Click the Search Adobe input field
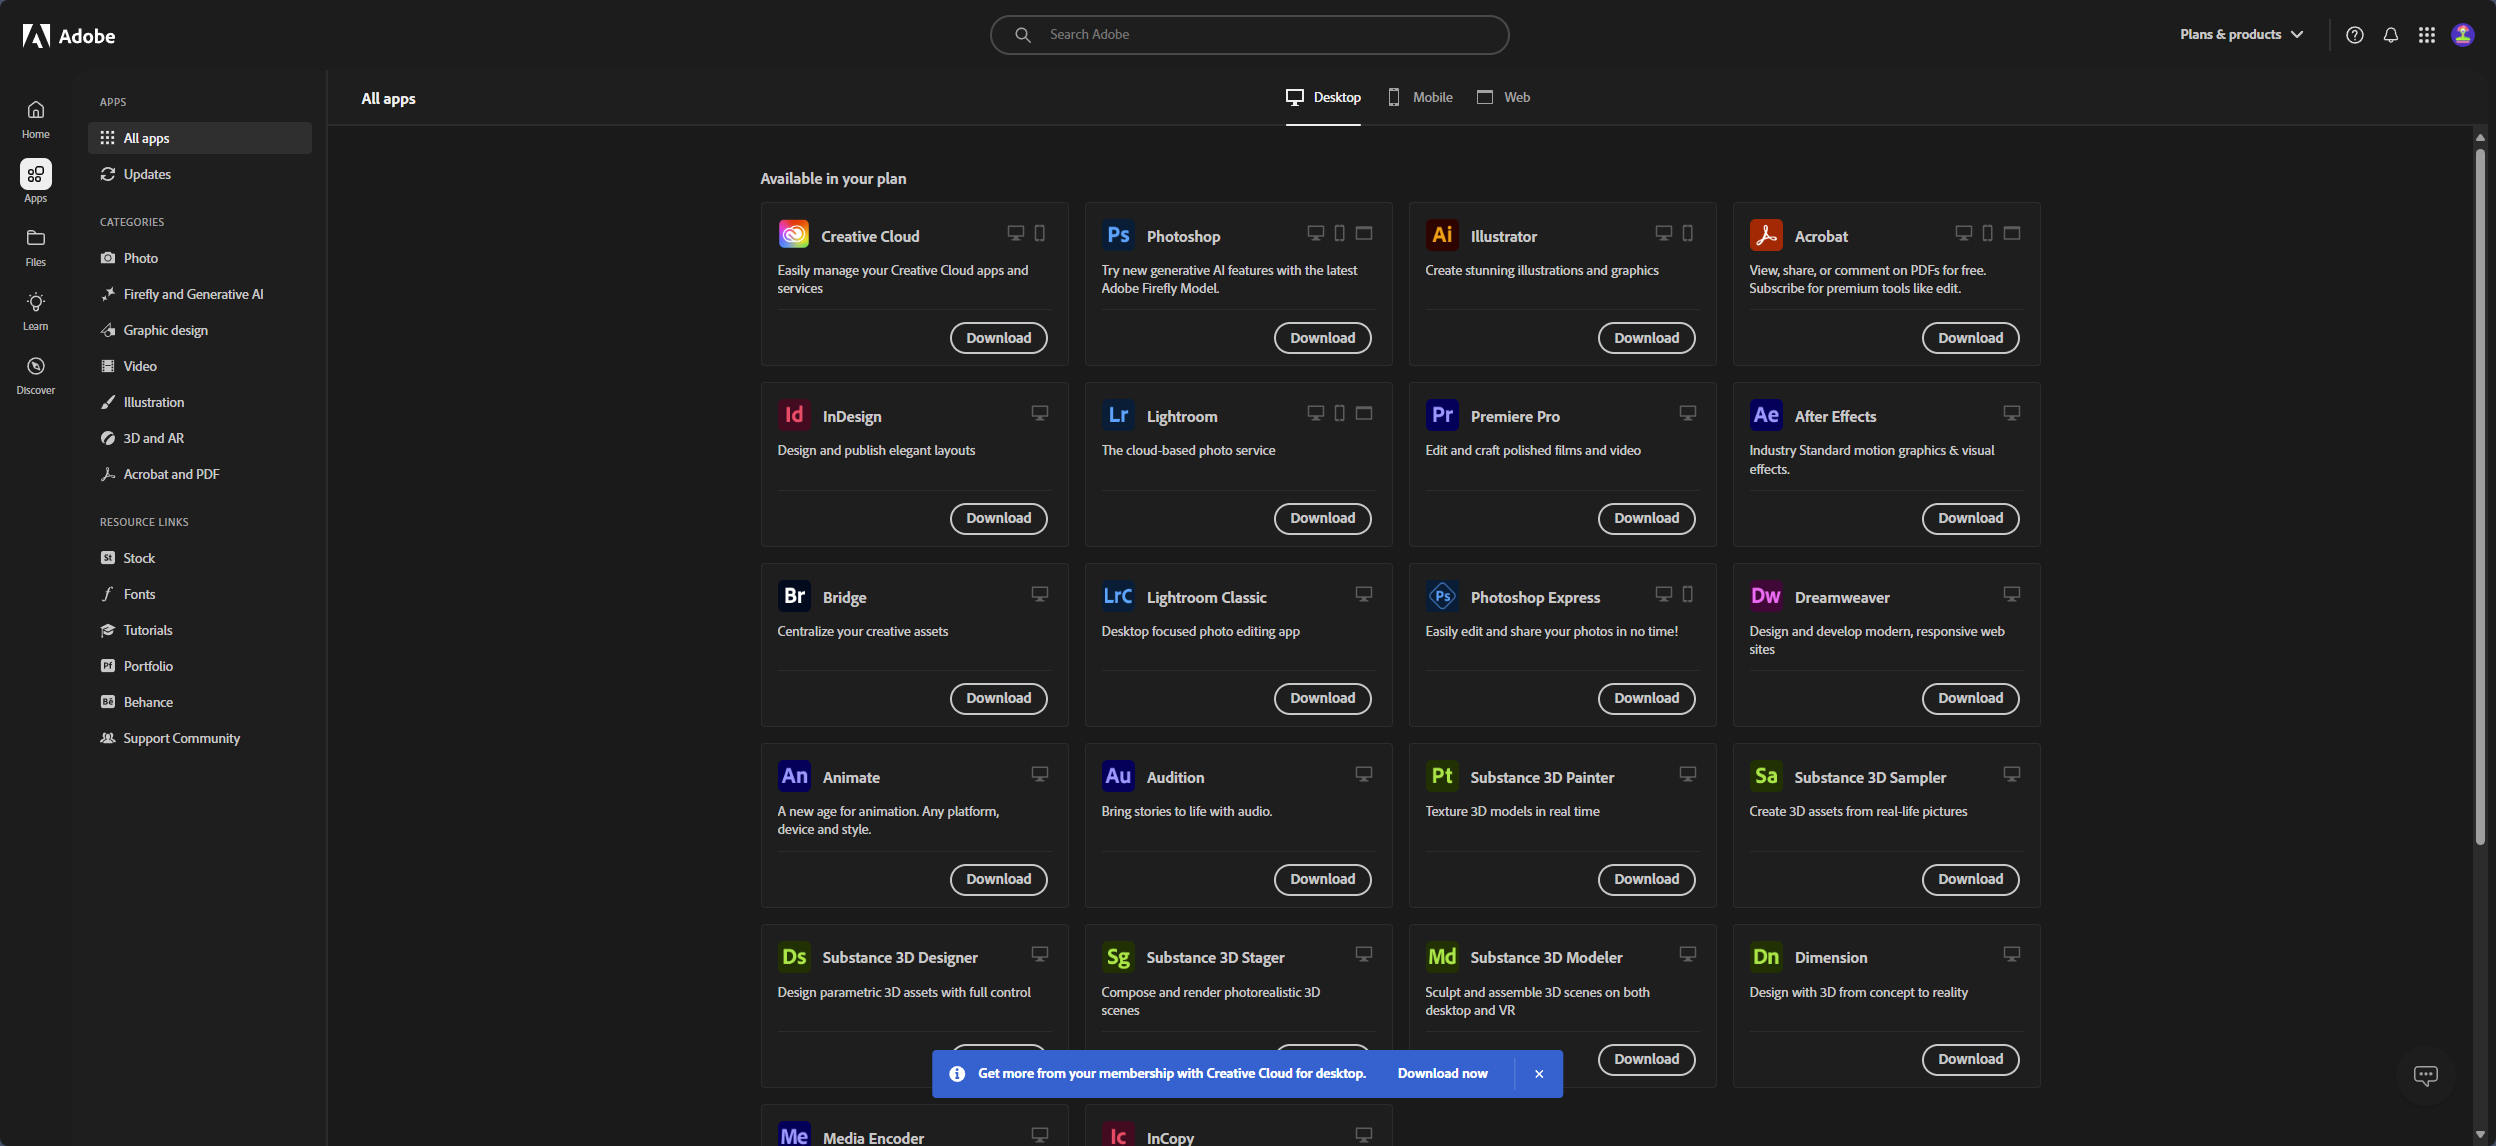 click(x=1260, y=35)
